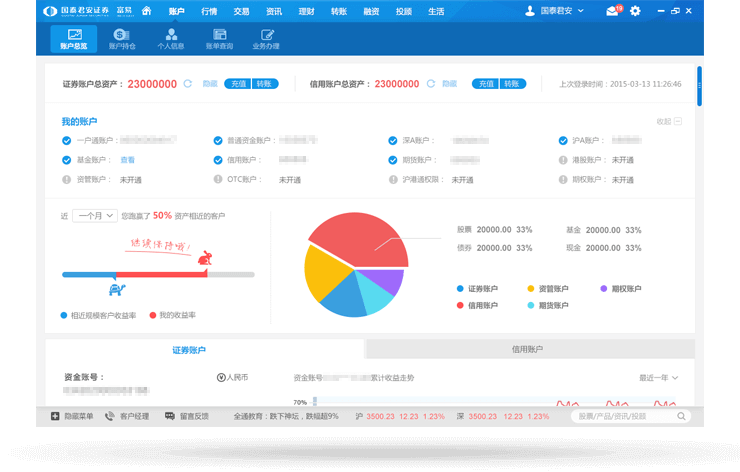Viewport: 740px width, 472px height.
Task: Click the warning icon beside 期权账户
Action: (563, 179)
